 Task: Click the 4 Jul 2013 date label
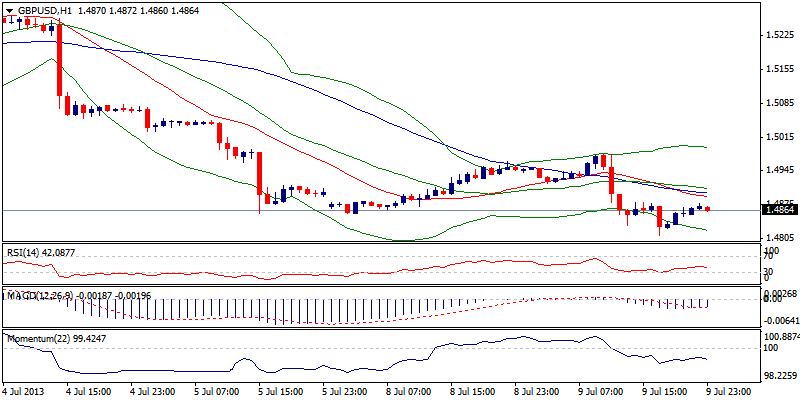pos(24,393)
